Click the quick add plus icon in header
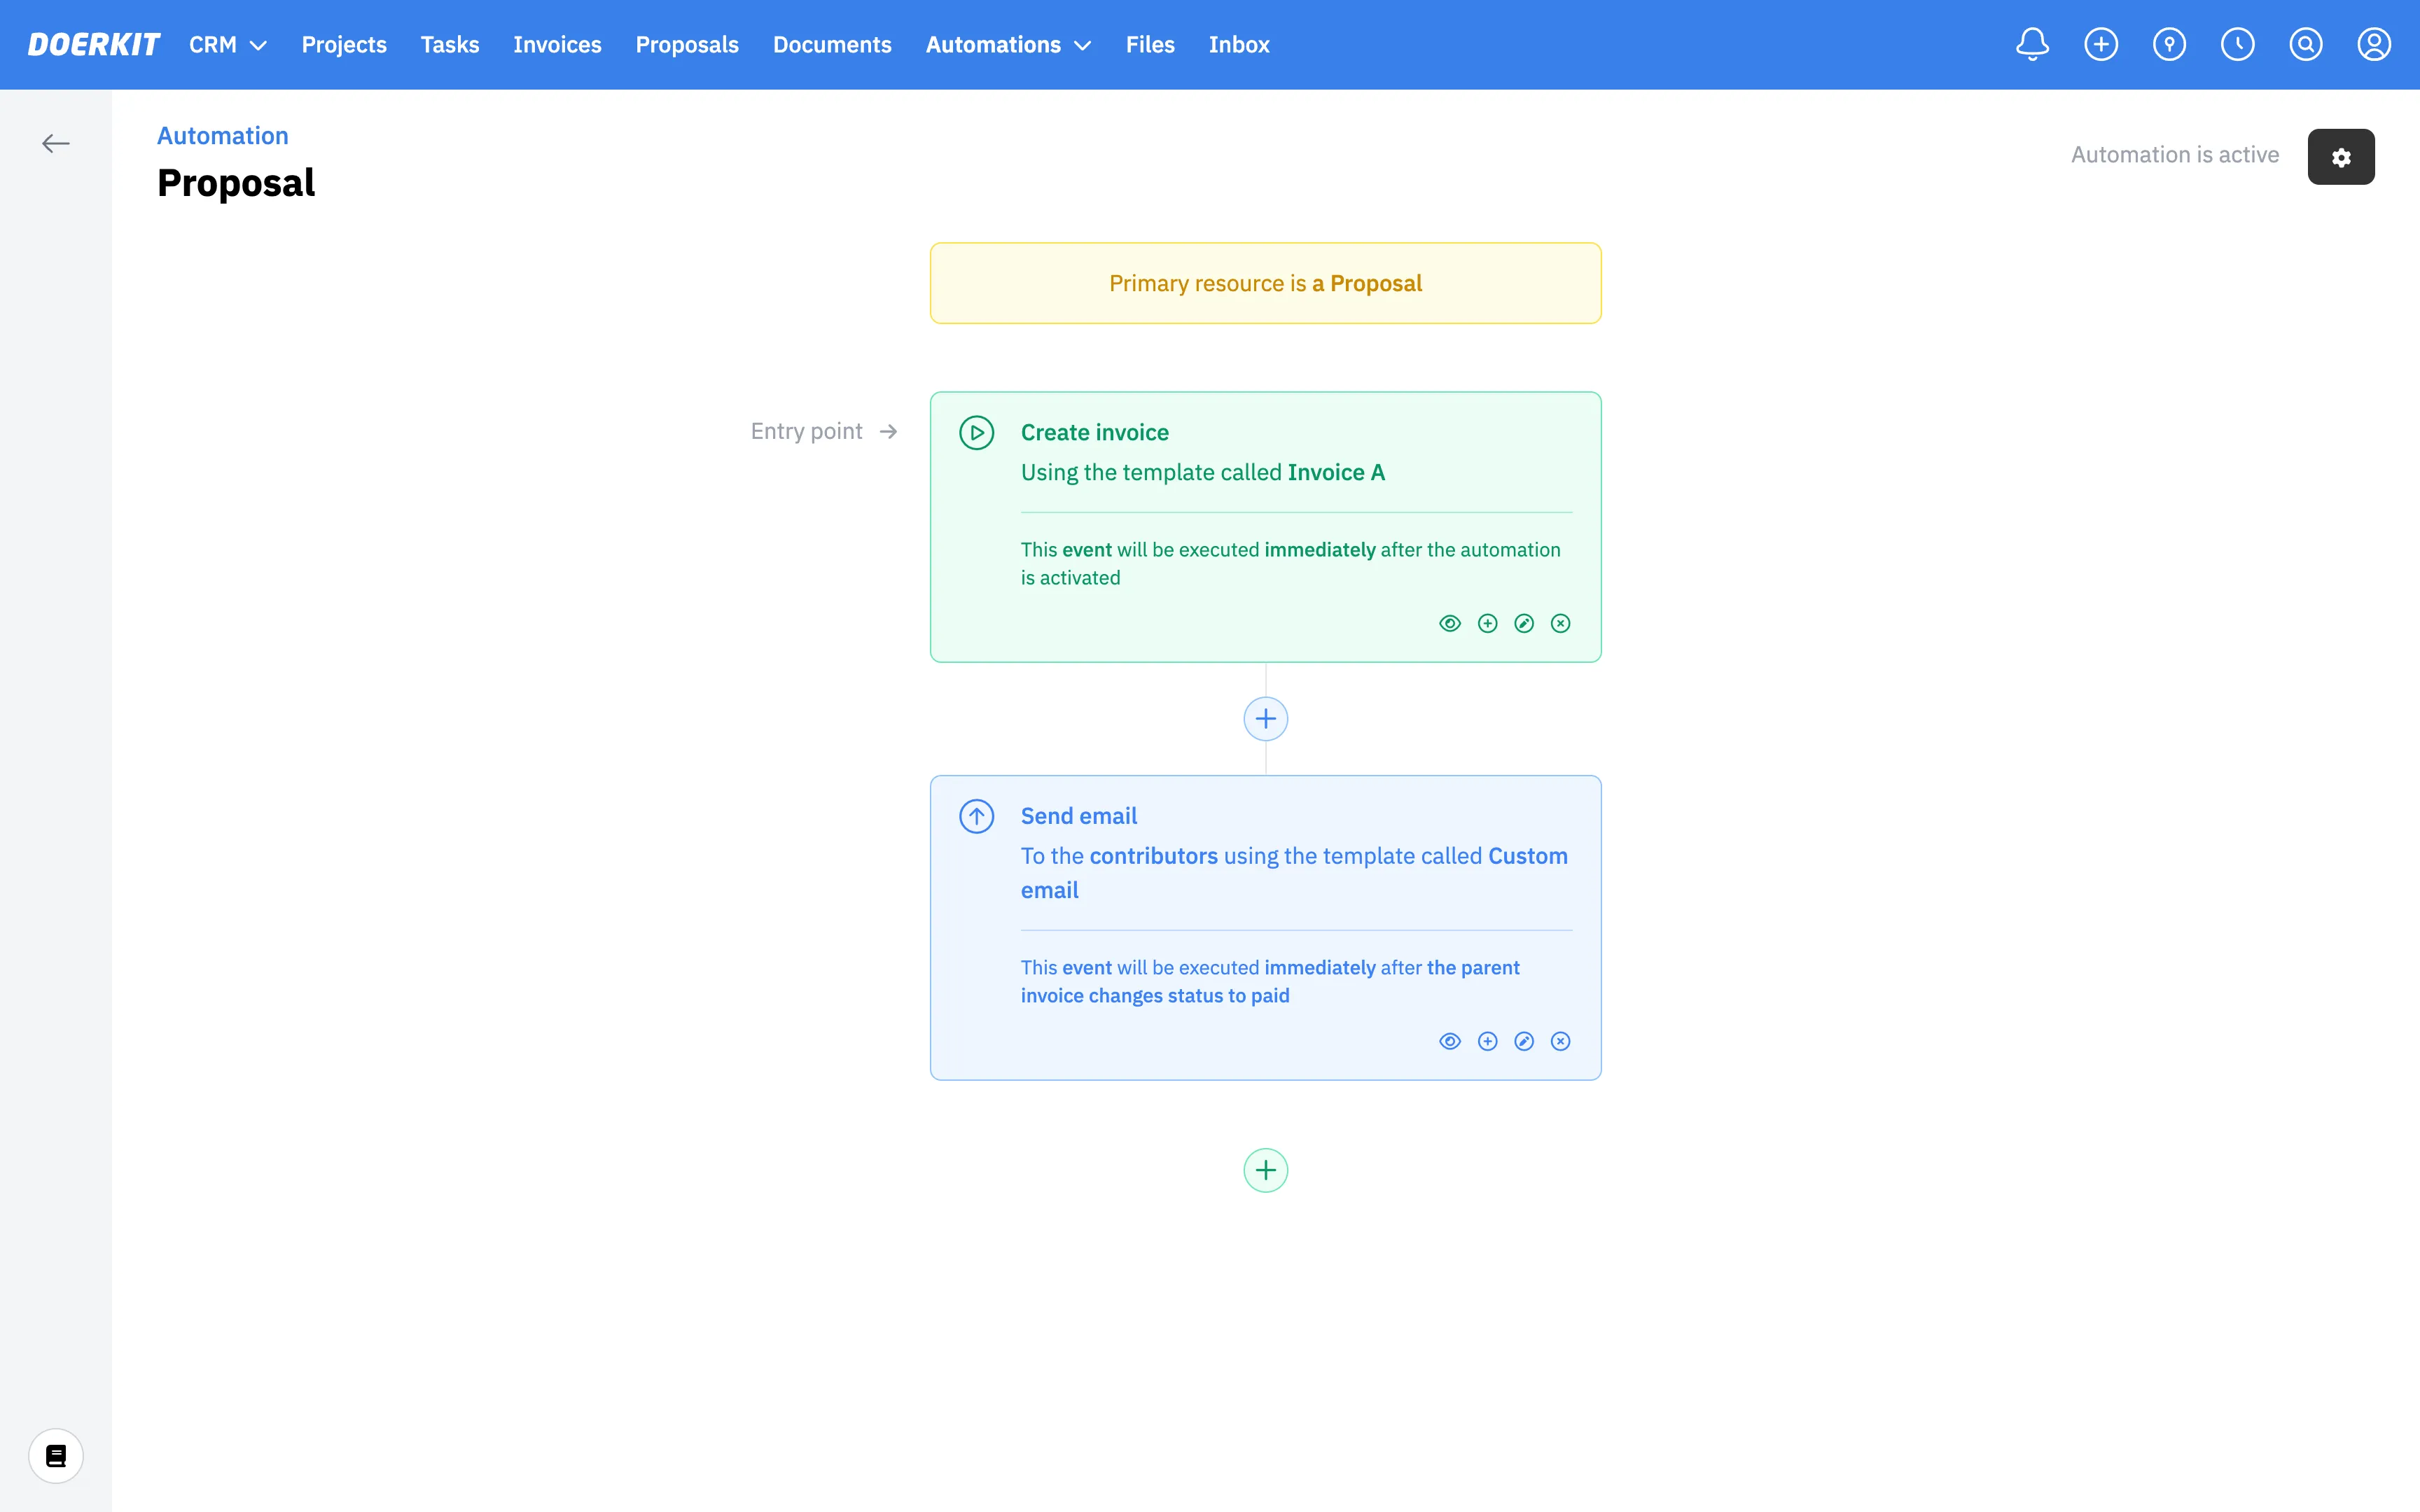The width and height of the screenshot is (2420, 1512). click(2101, 44)
